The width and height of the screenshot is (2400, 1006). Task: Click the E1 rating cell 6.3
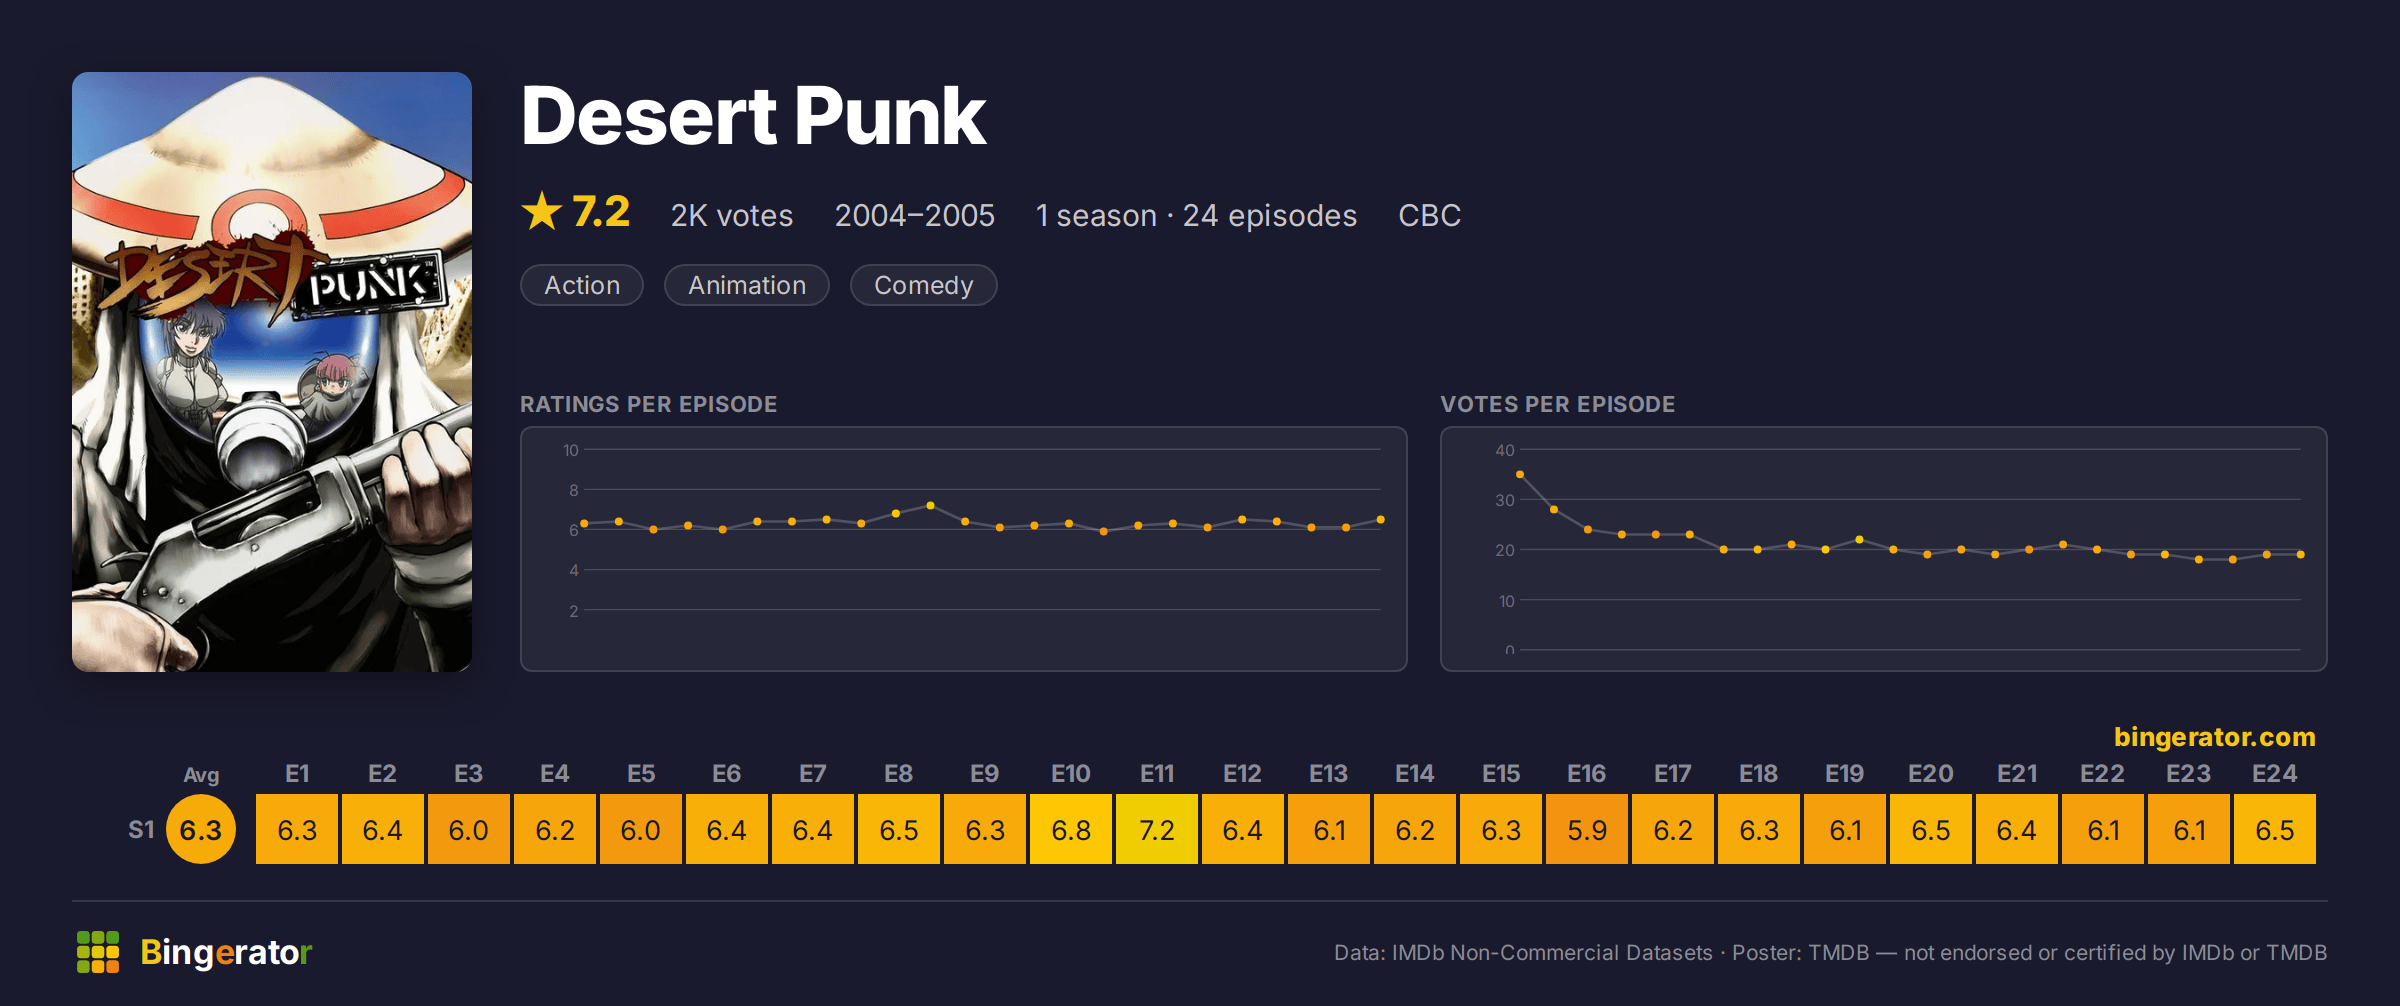pyautogui.click(x=297, y=829)
